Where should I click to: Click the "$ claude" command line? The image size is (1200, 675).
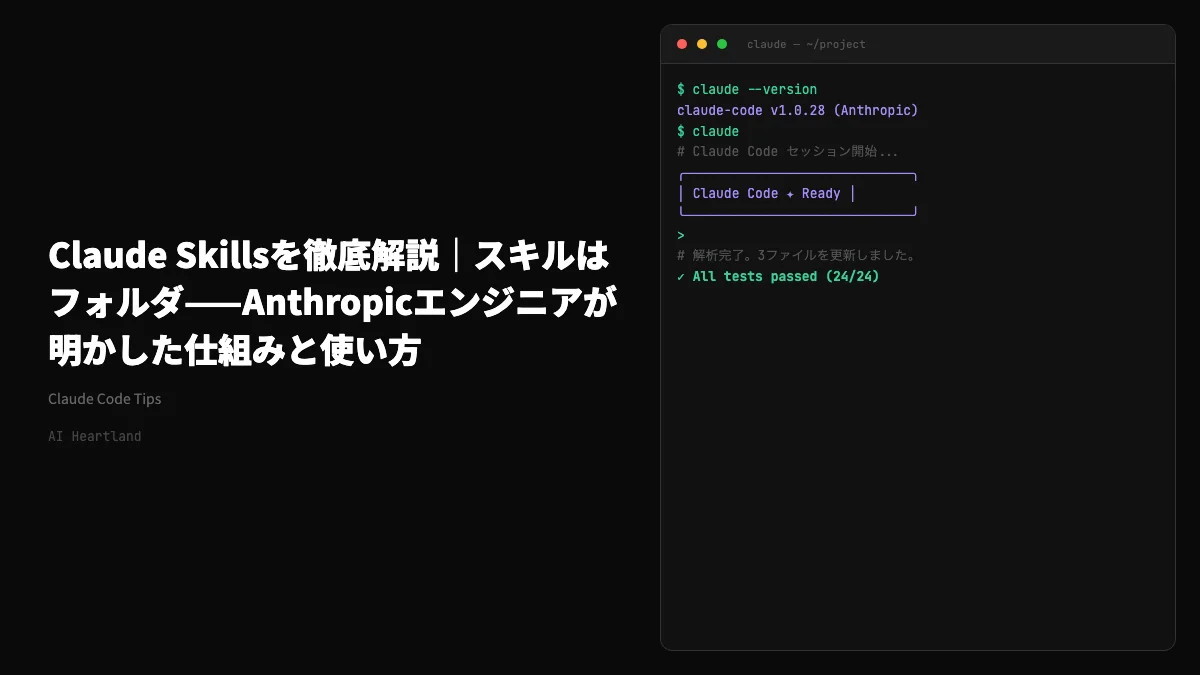coord(710,131)
